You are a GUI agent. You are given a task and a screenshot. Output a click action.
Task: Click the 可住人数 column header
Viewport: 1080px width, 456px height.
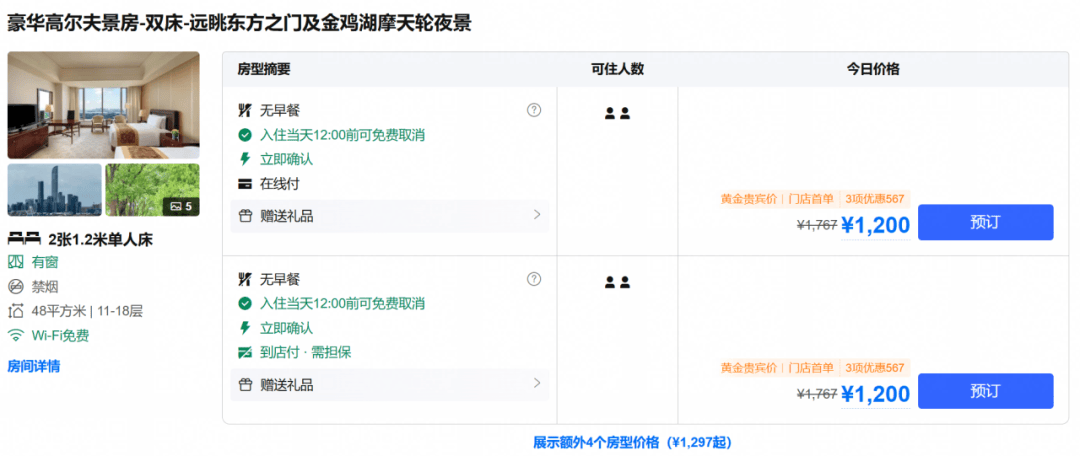(617, 69)
